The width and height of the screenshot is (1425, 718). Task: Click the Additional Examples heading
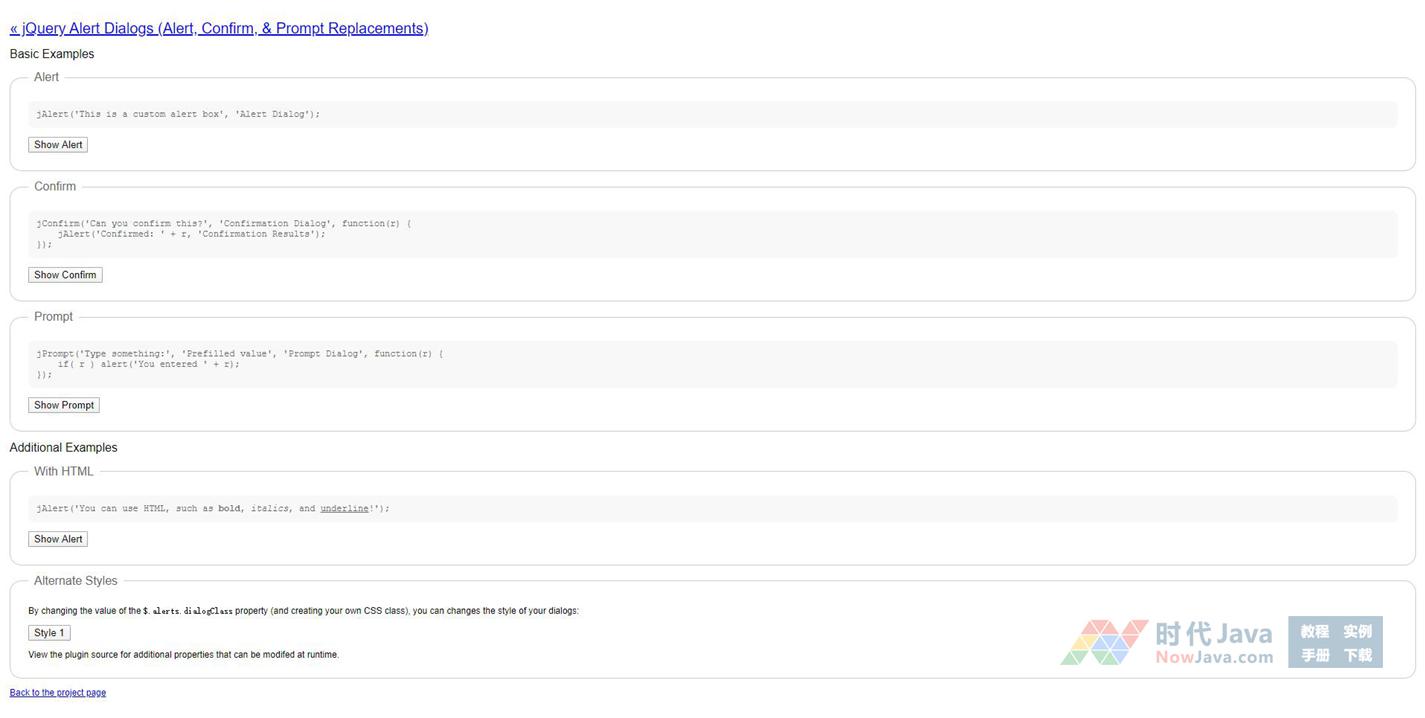coord(64,448)
